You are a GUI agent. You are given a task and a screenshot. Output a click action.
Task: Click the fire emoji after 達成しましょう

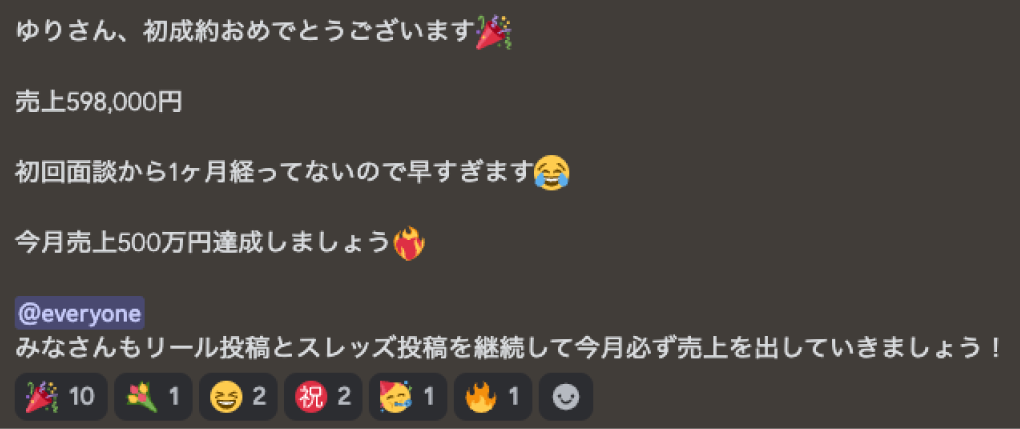(x=410, y=243)
